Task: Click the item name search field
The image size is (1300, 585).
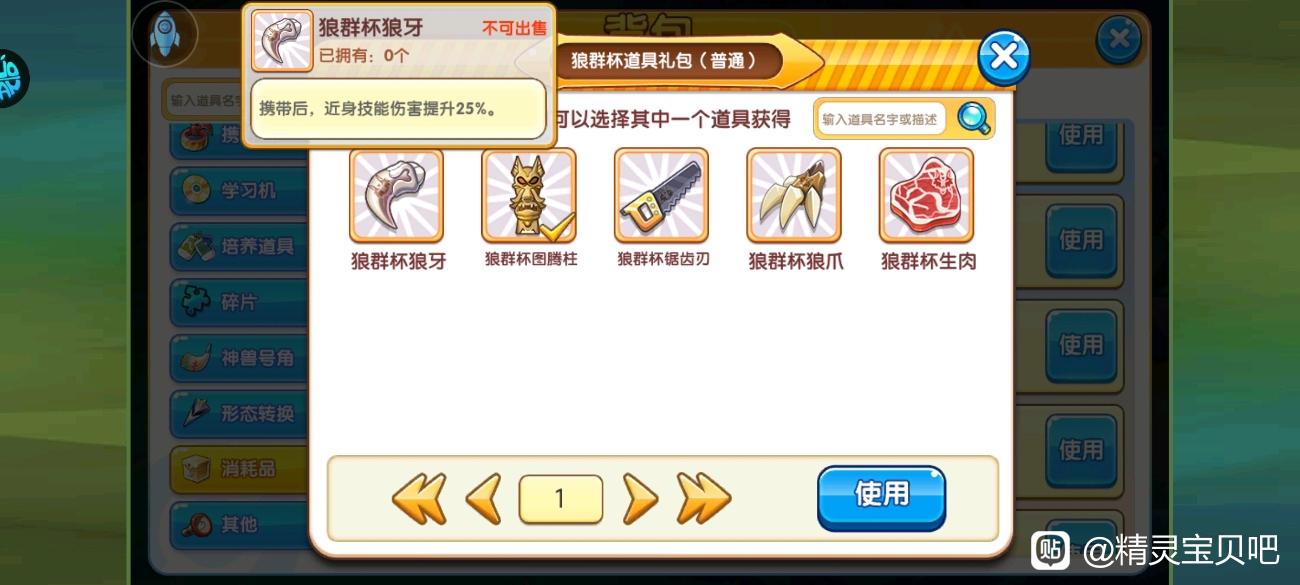Action: [881, 119]
